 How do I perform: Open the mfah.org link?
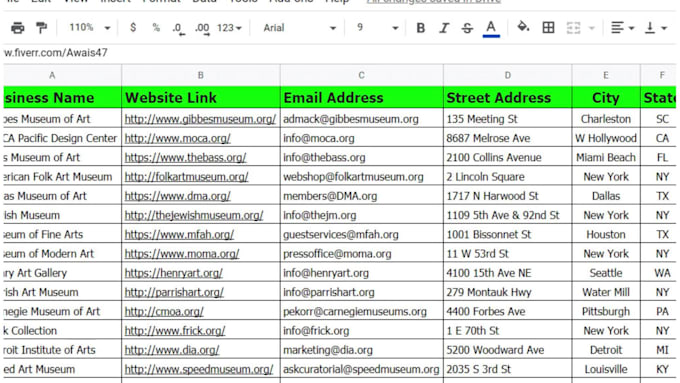(x=179, y=235)
